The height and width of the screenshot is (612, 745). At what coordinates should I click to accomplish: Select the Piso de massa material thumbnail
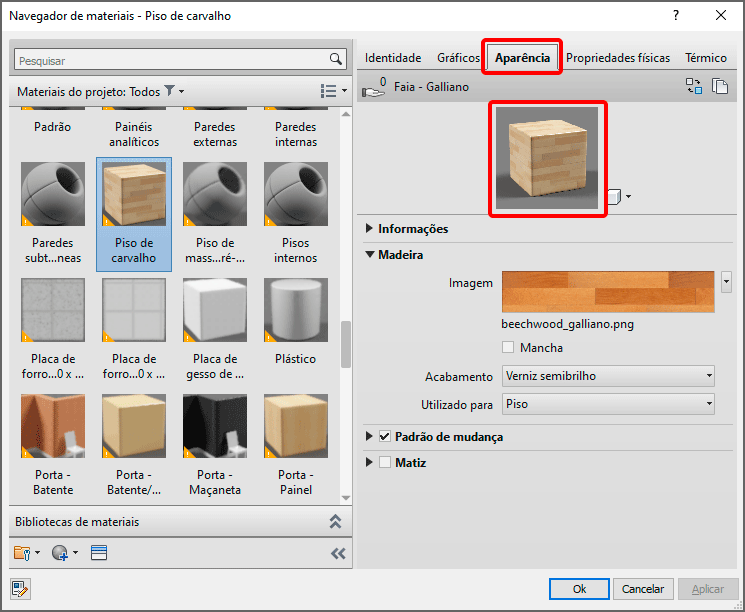(215, 194)
